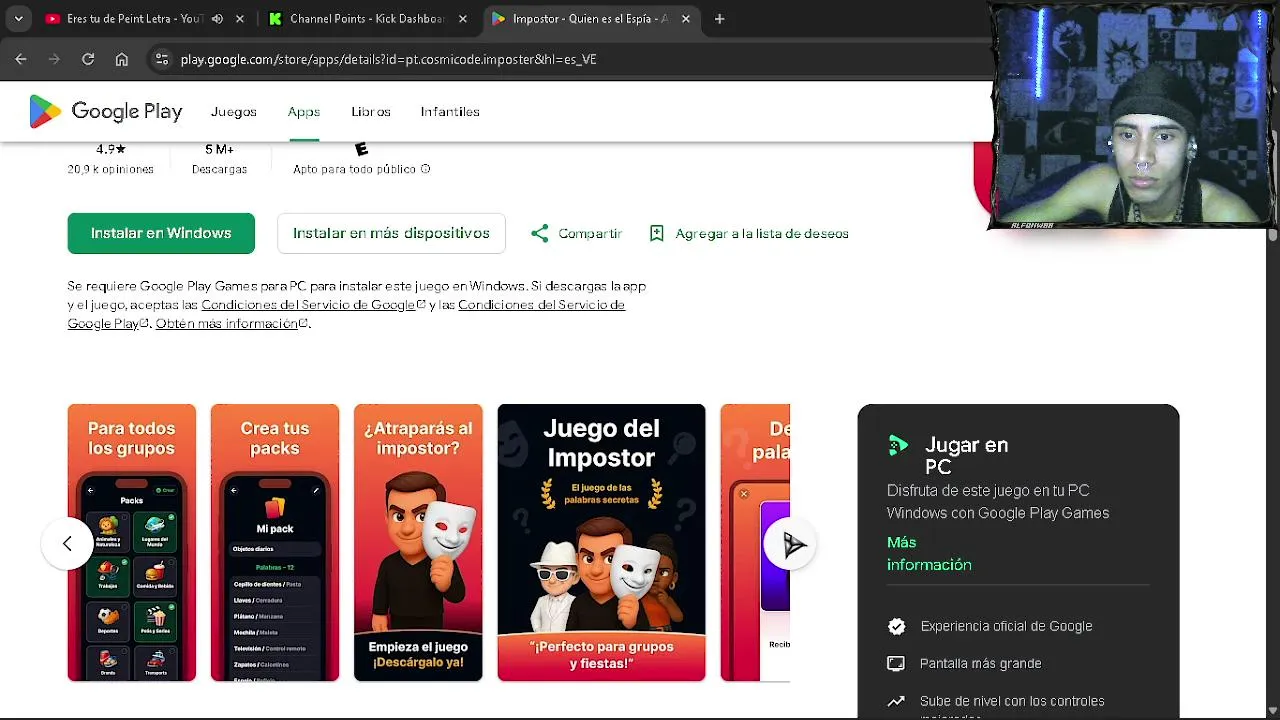Click the Más información link in PC panel

click(929, 553)
